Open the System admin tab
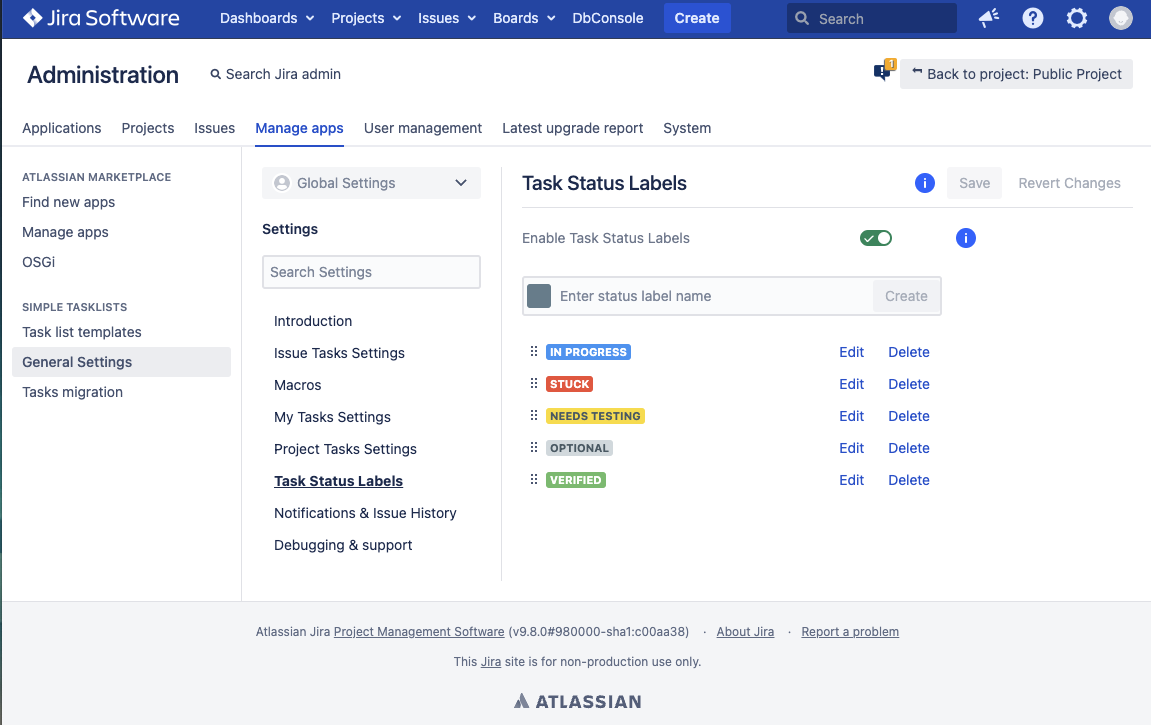This screenshot has height=725, width=1151. 686,128
